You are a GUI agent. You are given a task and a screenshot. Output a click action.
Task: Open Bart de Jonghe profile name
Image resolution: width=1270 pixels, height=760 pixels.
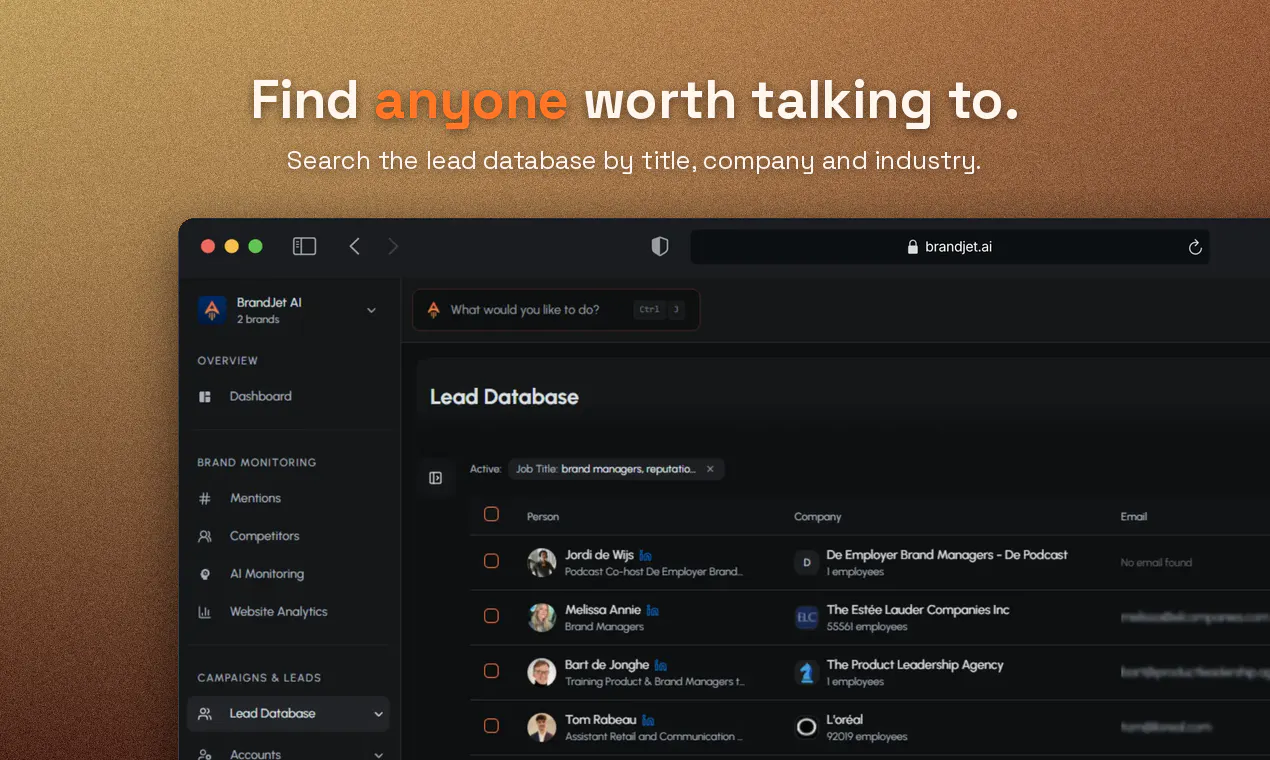(x=607, y=665)
